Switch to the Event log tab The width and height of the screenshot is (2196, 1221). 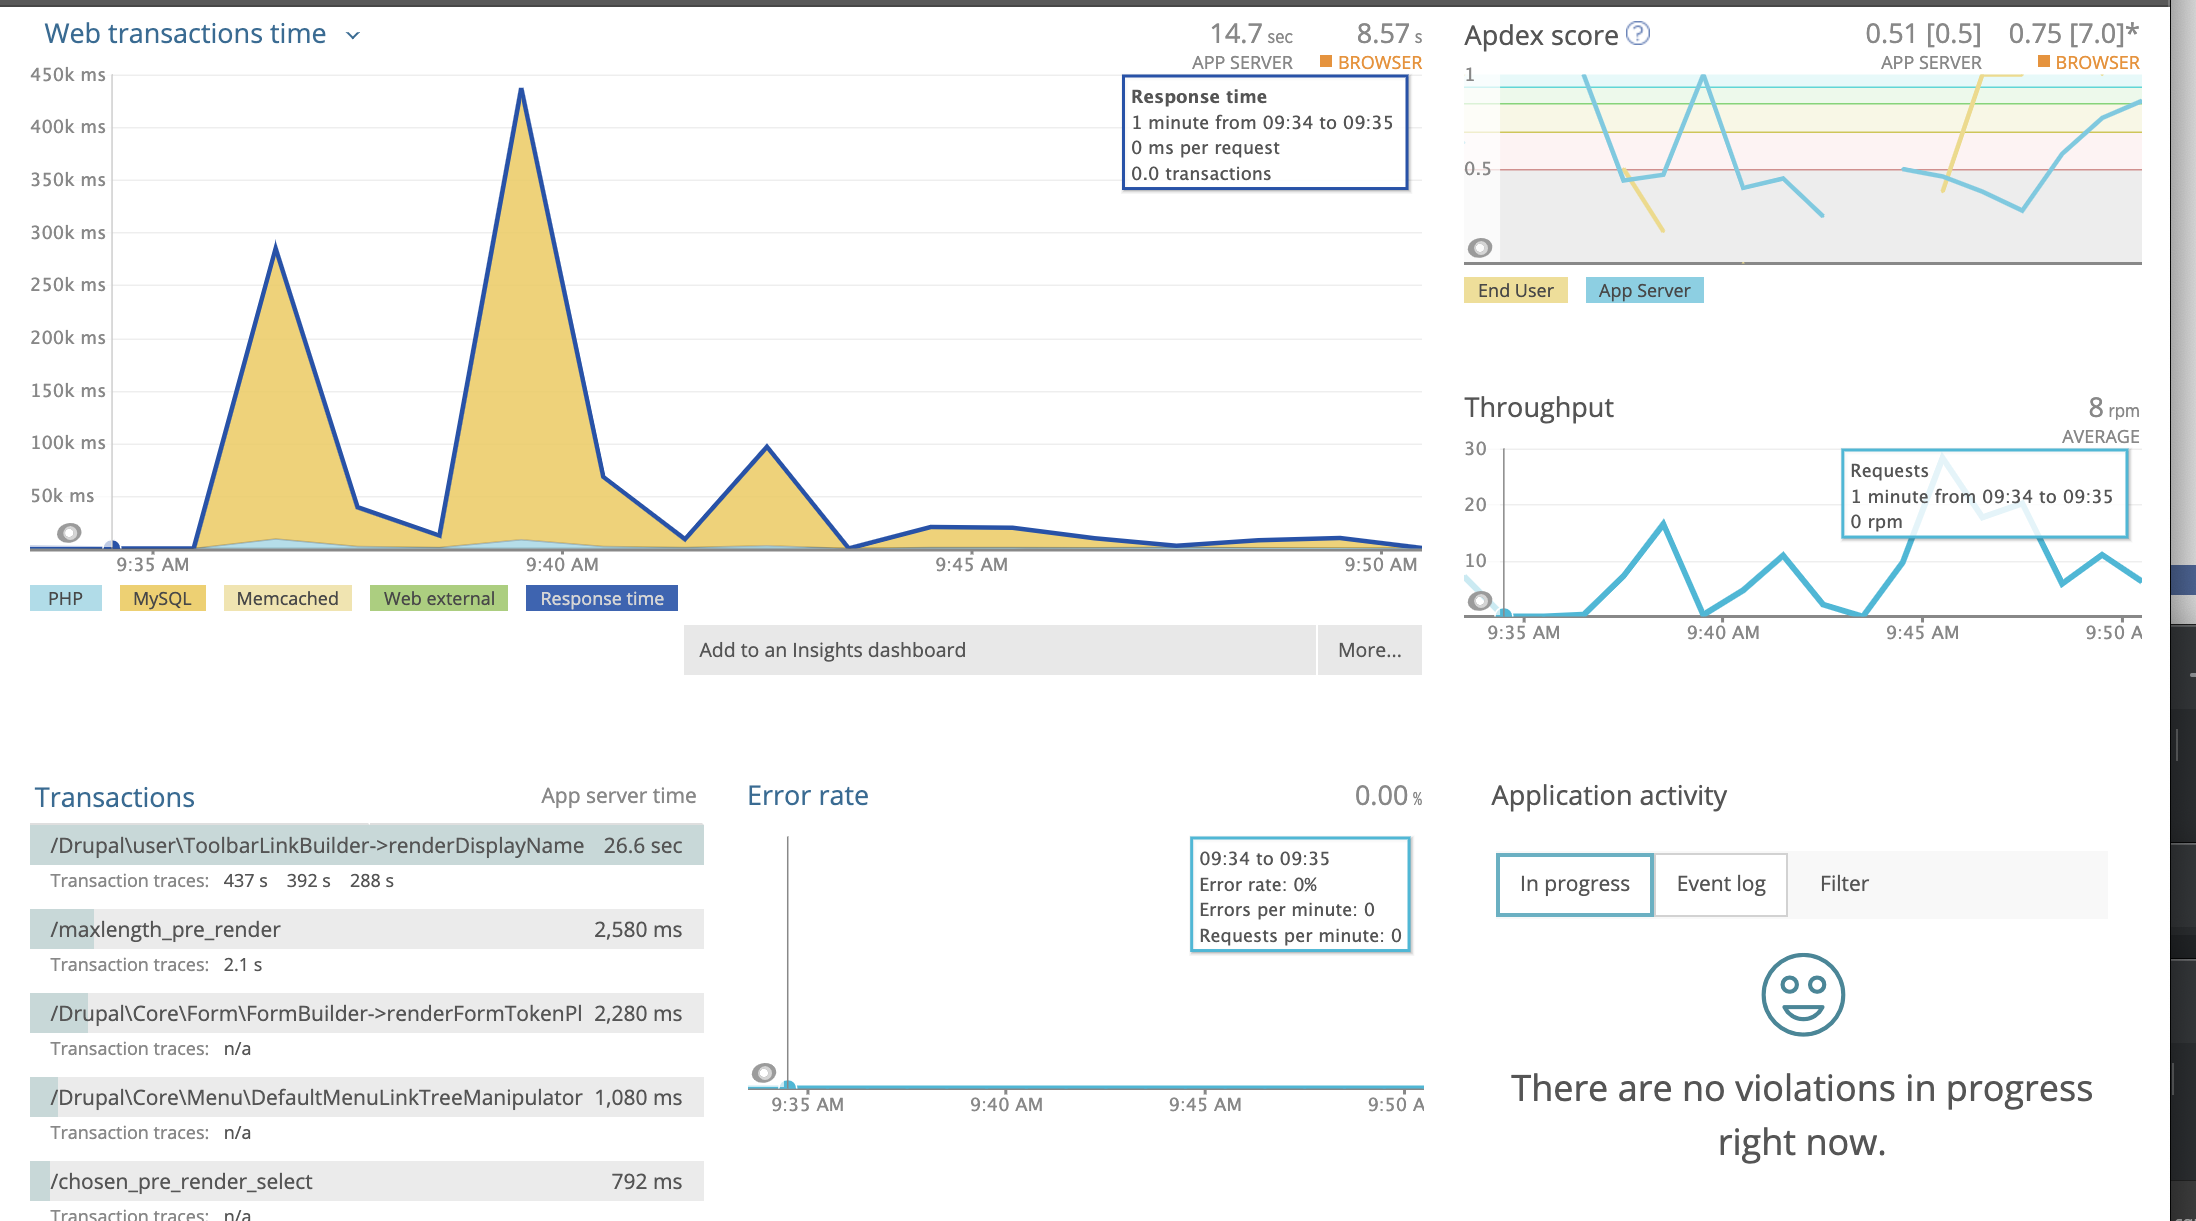[x=1719, y=884]
